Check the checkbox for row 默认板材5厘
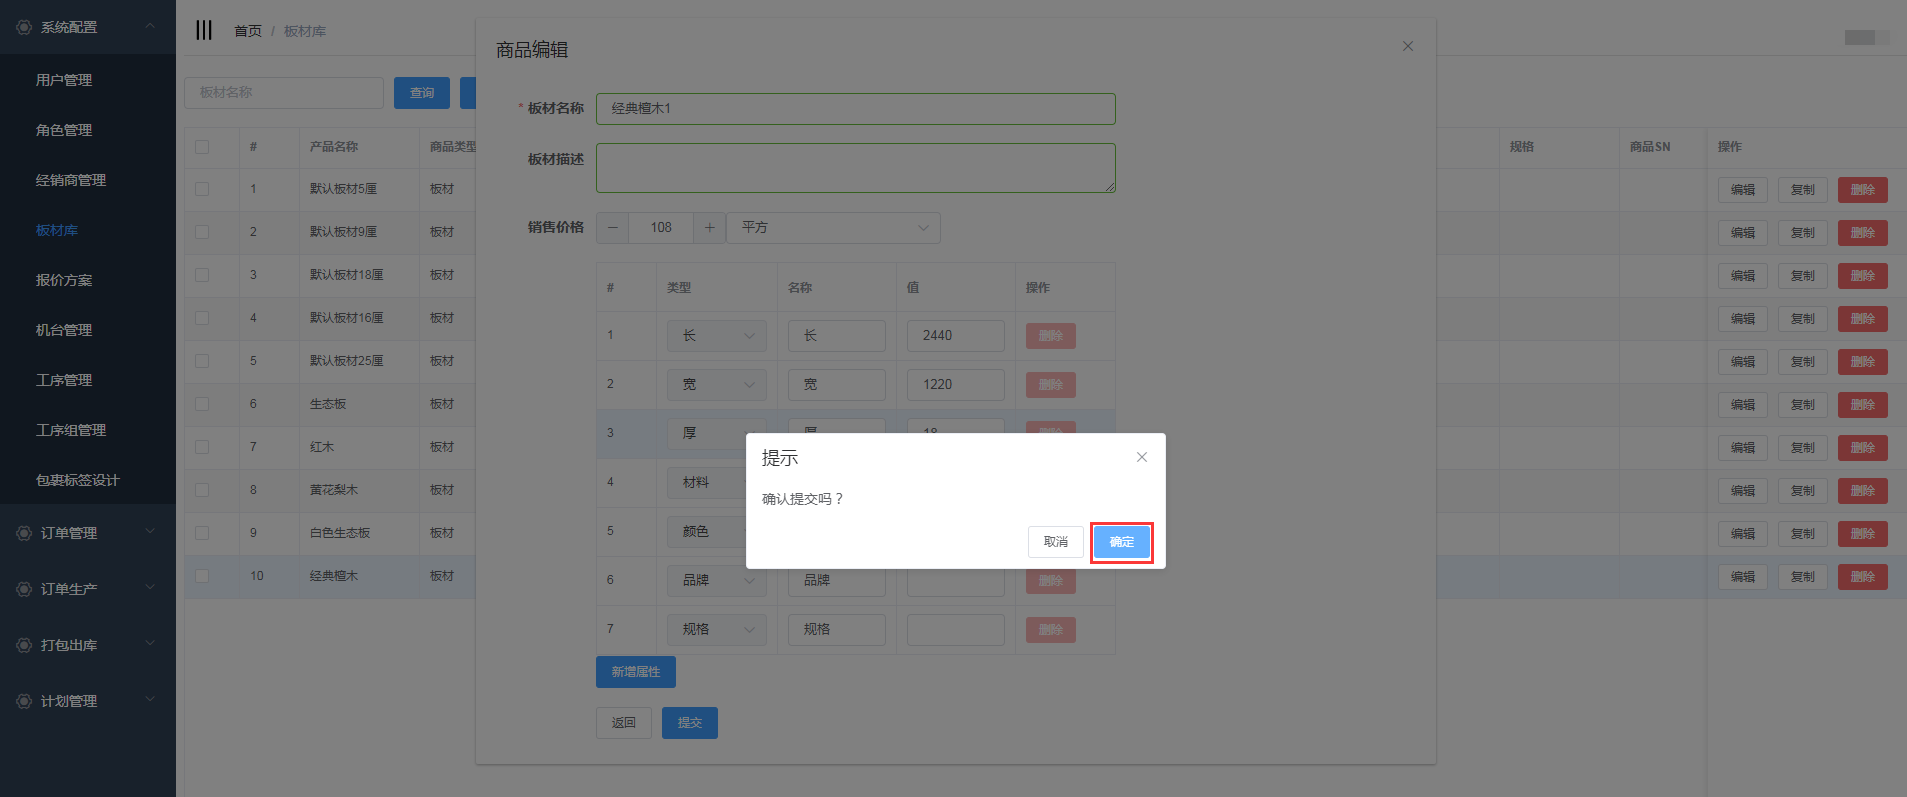 coord(202,189)
